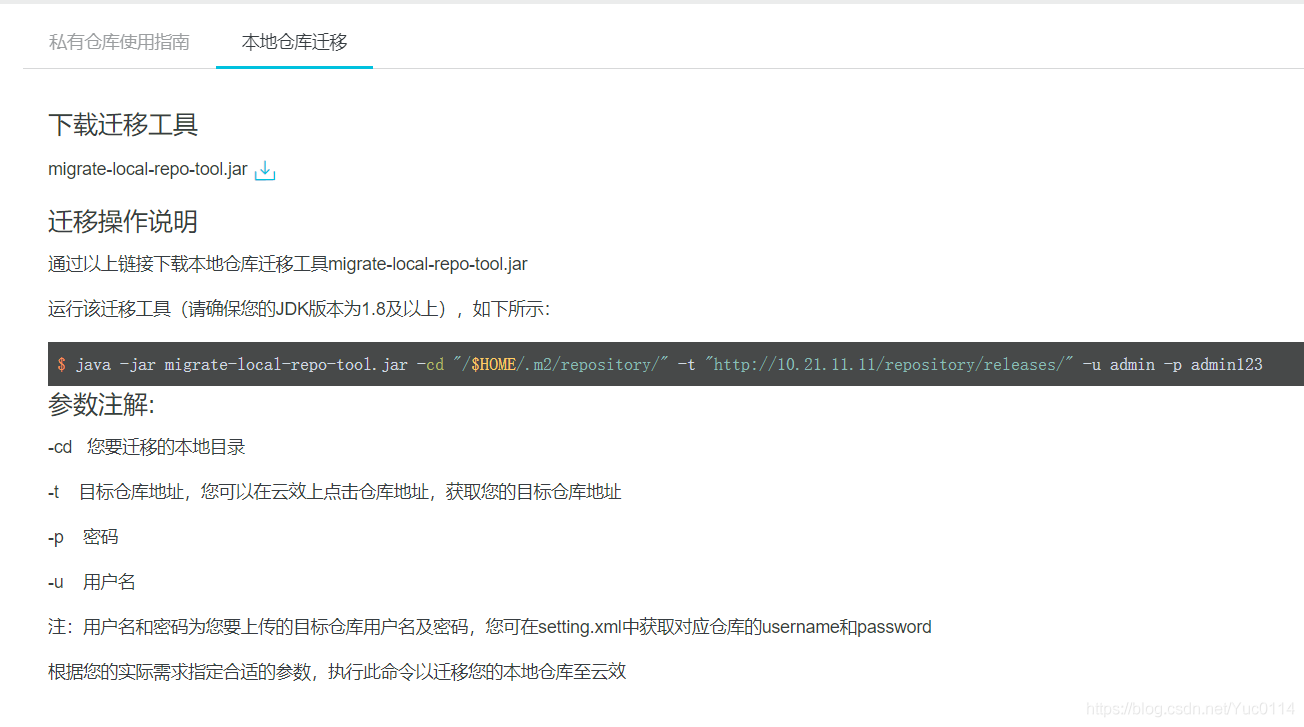Click the 注 line mentioning setting.xml
1304x727 pixels.
point(490,627)
